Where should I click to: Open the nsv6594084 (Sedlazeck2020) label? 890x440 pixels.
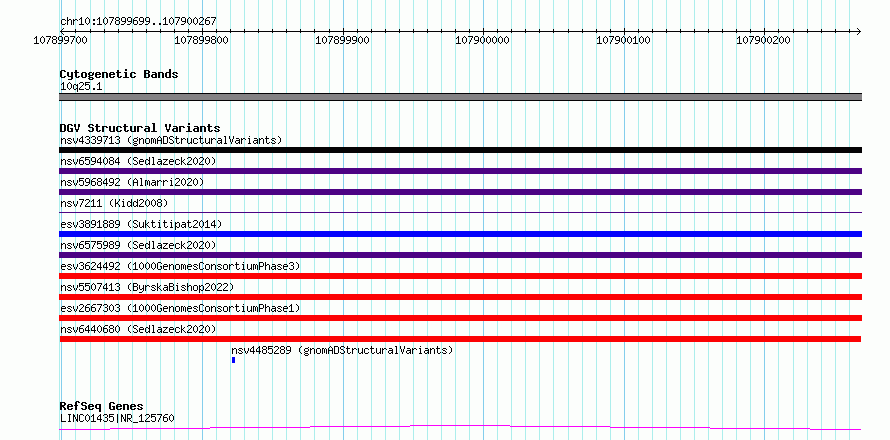pos(138,161)
